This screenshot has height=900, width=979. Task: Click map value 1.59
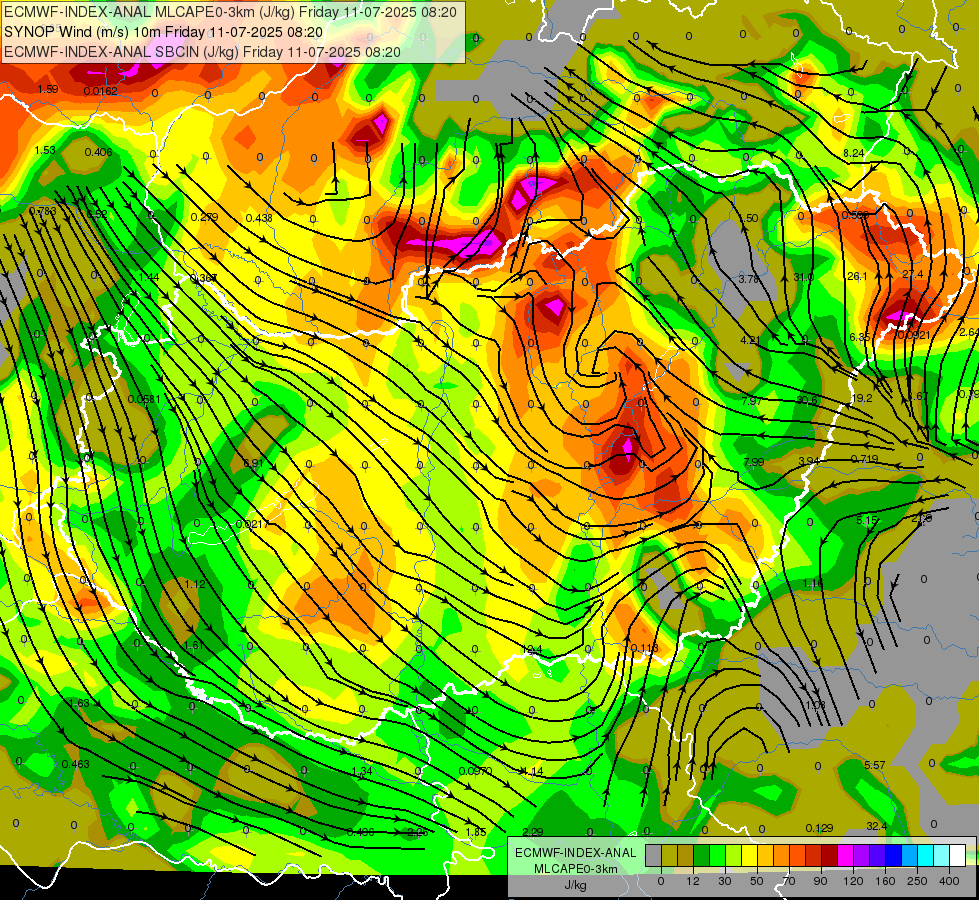47,89
